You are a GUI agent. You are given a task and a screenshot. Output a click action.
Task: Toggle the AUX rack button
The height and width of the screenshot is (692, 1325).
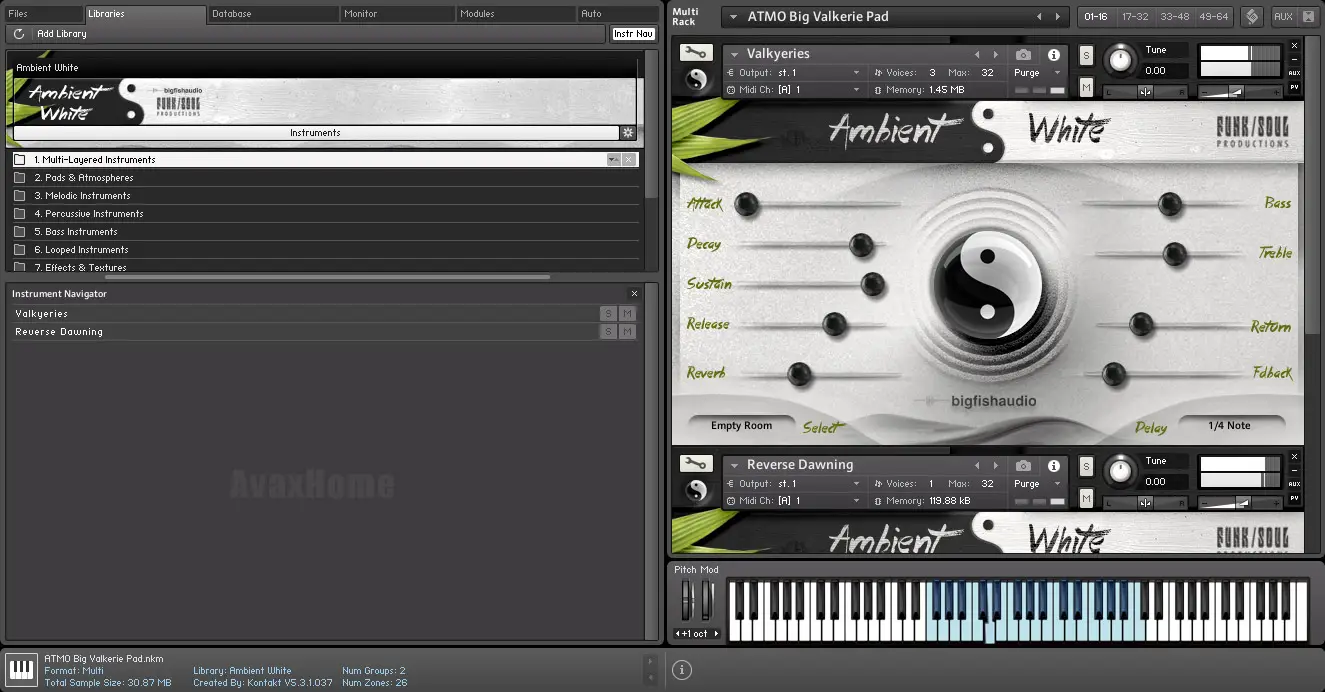[1284, 17]
